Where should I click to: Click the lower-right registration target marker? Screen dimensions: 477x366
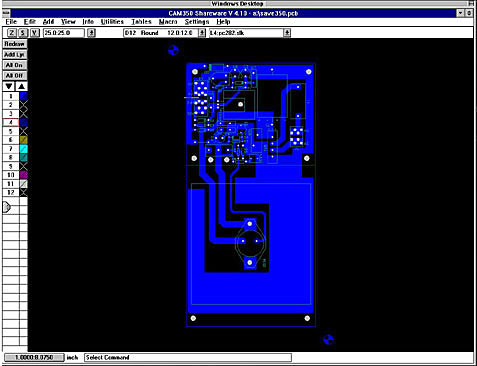pos(328,340)
